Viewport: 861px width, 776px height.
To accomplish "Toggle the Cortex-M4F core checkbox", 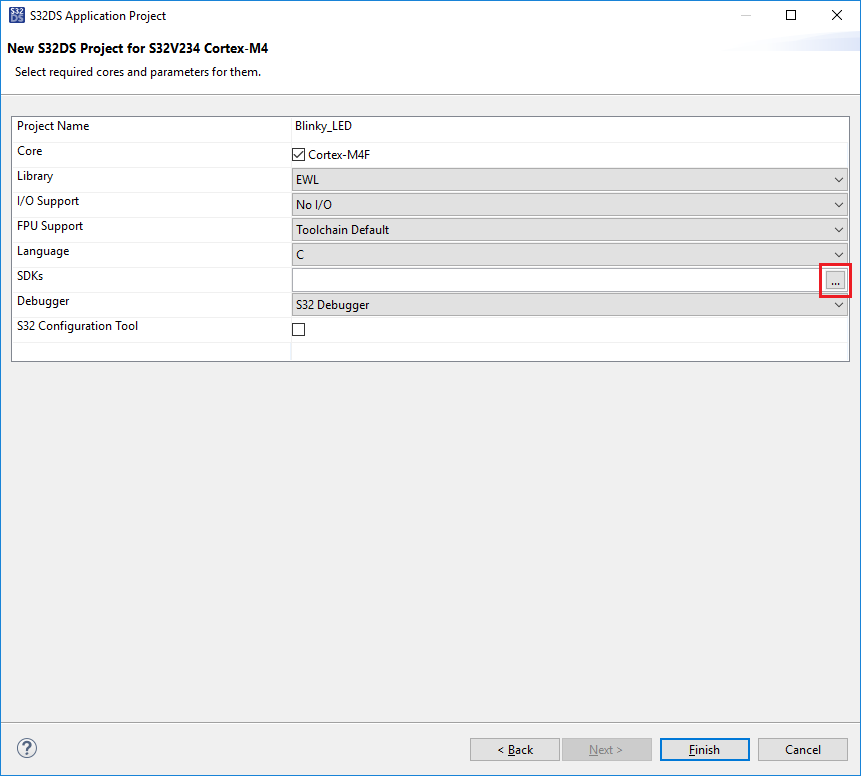I will (x=298, y=155).
